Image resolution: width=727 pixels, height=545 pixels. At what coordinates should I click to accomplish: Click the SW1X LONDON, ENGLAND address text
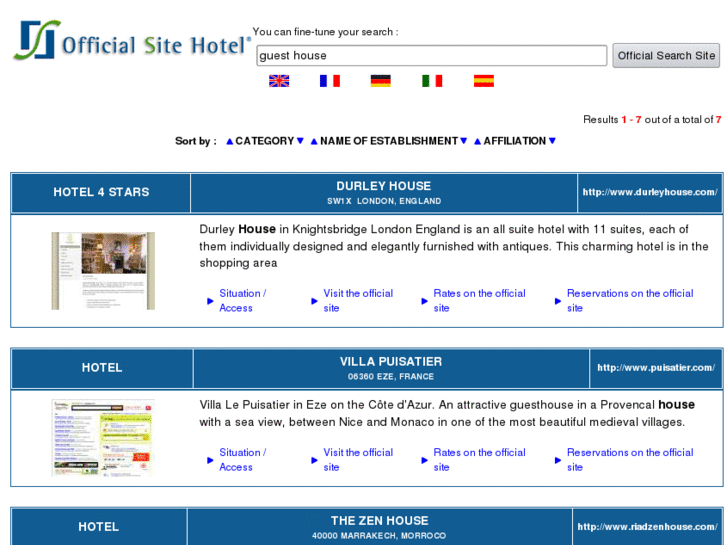pos(384,201)
